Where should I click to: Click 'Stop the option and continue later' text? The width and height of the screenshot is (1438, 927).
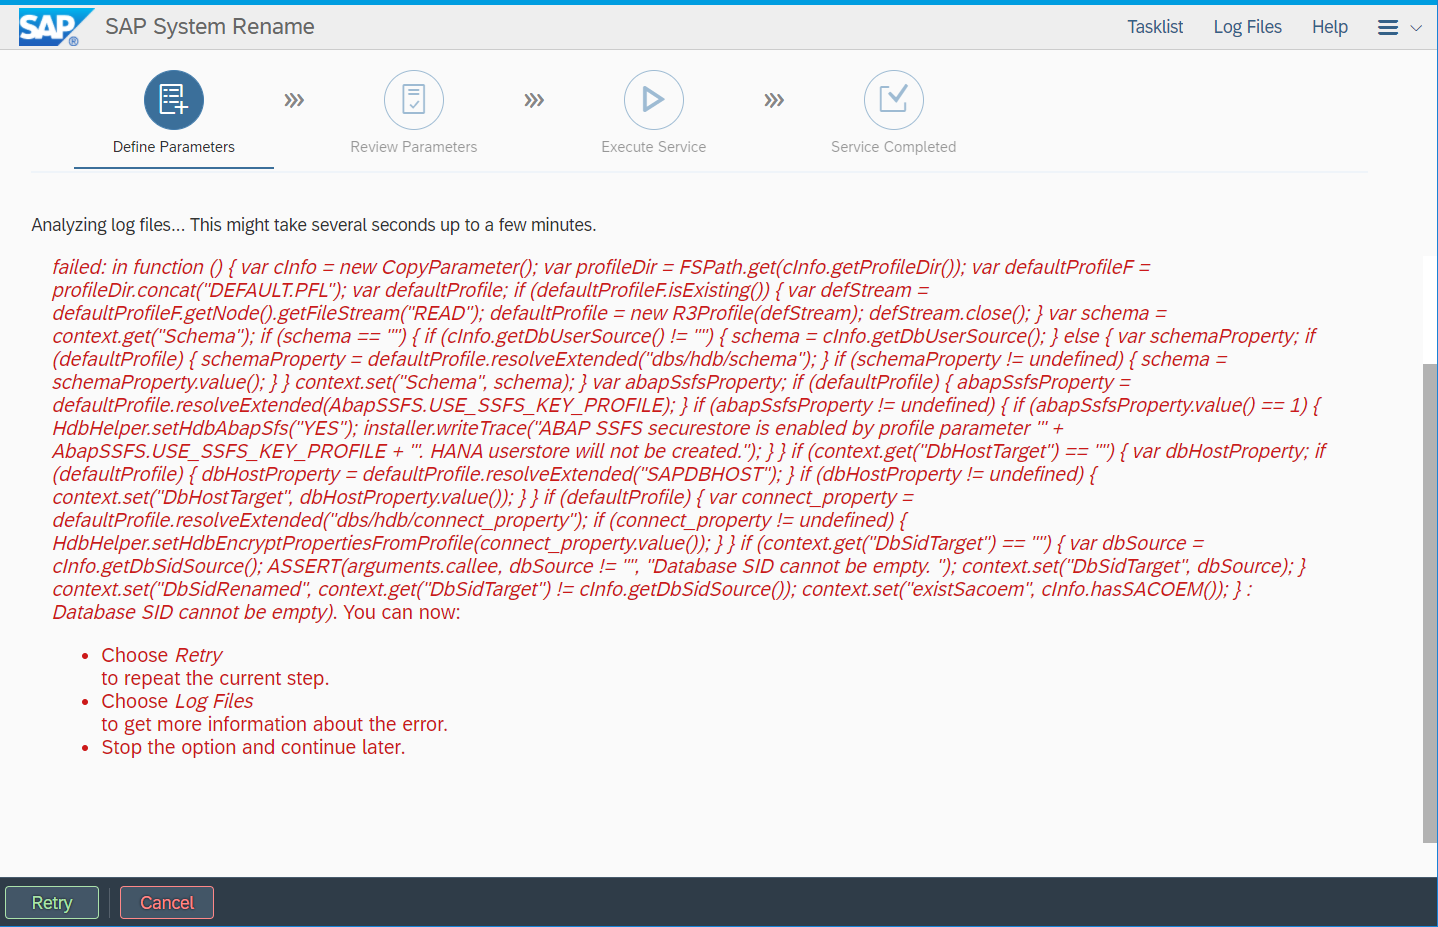click(x=253, y=747)
